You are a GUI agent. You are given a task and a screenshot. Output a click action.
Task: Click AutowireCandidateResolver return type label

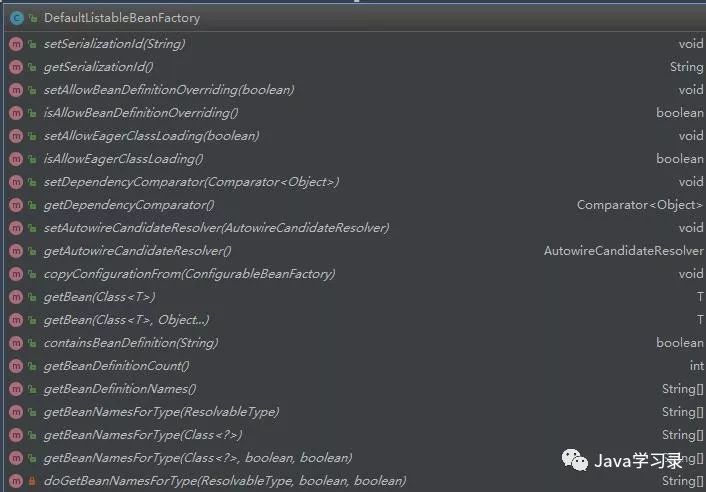click(624, 251)
